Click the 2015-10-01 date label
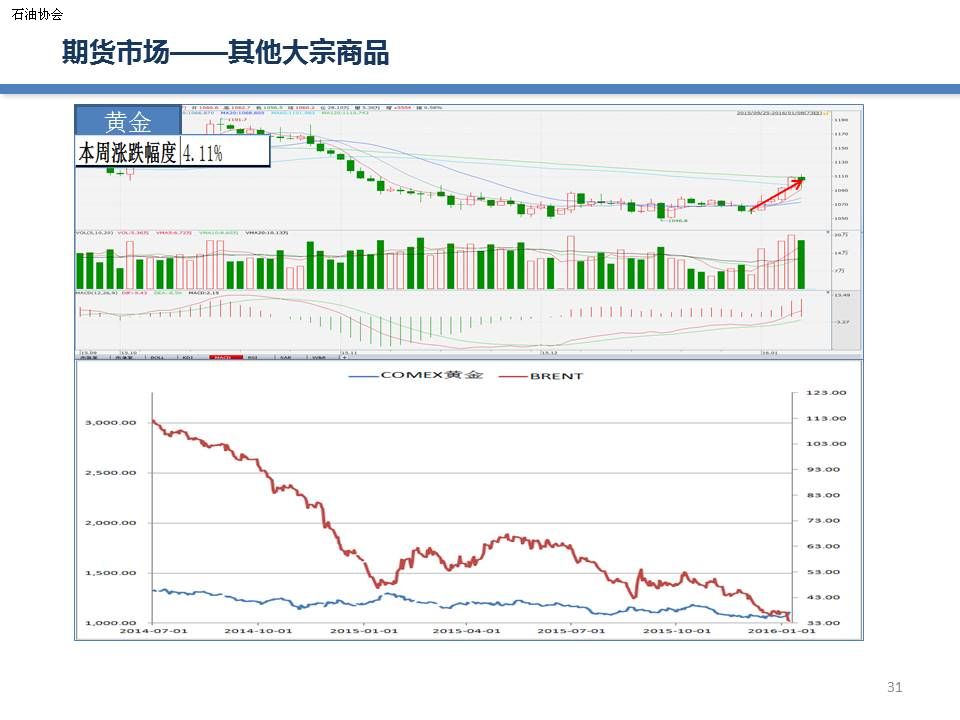 [x=677, y=631]
